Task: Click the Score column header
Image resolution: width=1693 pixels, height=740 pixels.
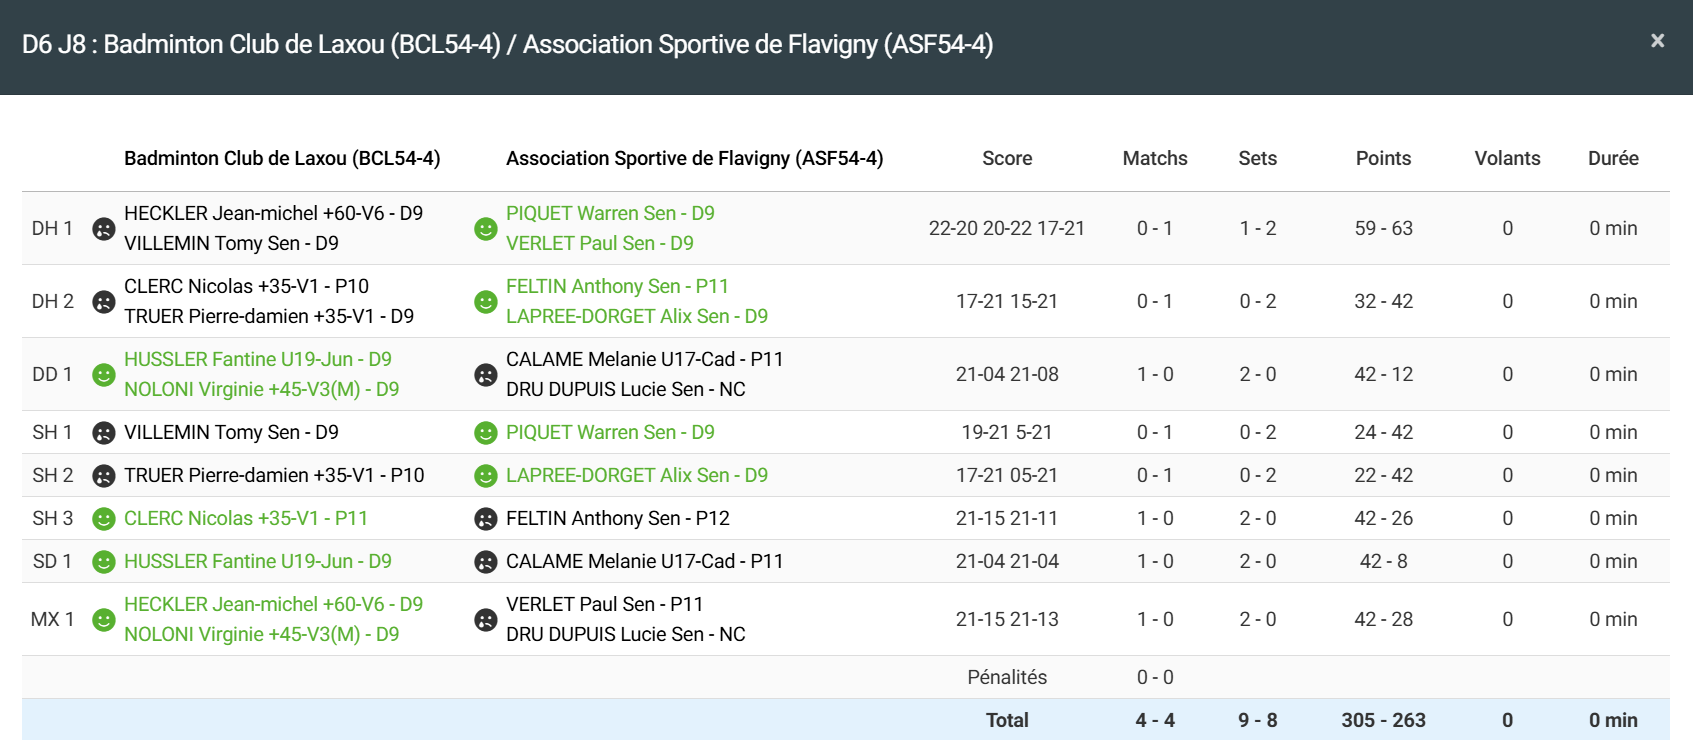Action: pyautogui.click(x=1006, y=159)
